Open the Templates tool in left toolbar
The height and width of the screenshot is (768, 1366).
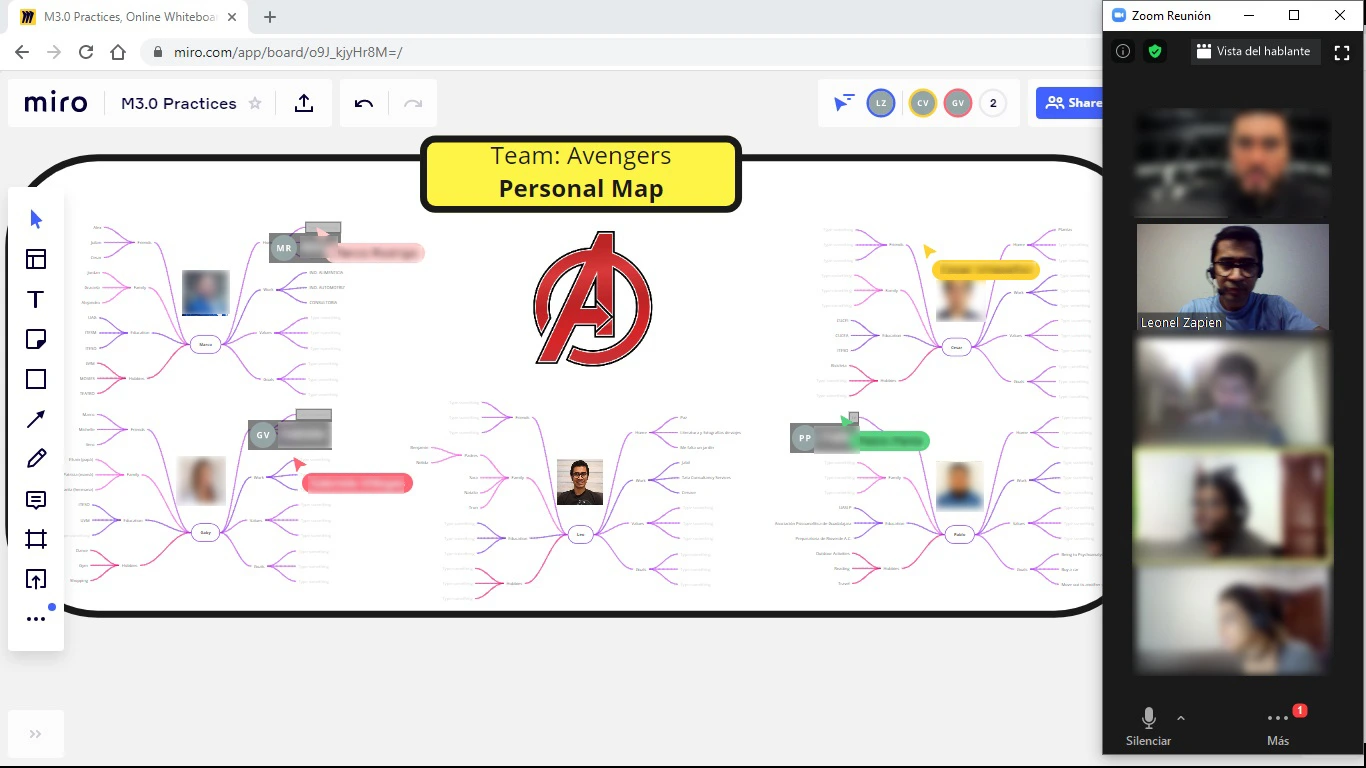[36, 260]
